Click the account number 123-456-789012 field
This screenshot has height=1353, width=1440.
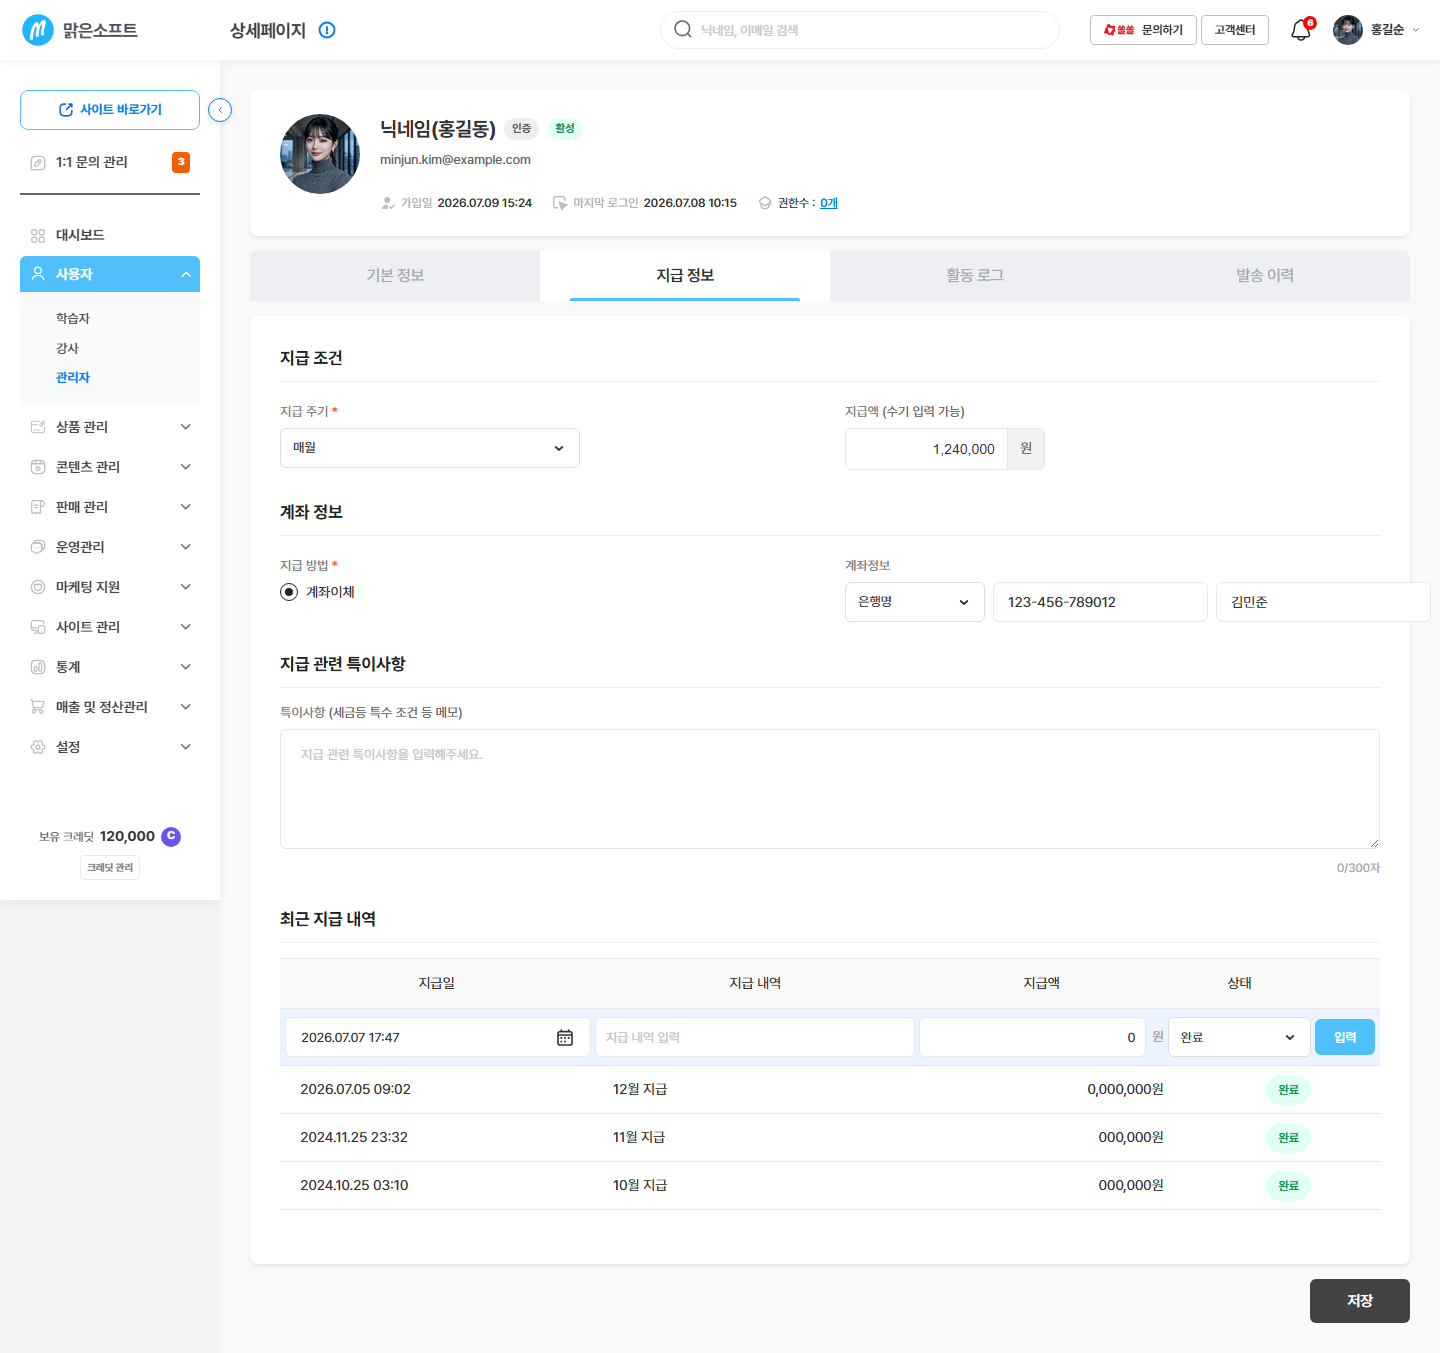click(x=1100, y=602)
